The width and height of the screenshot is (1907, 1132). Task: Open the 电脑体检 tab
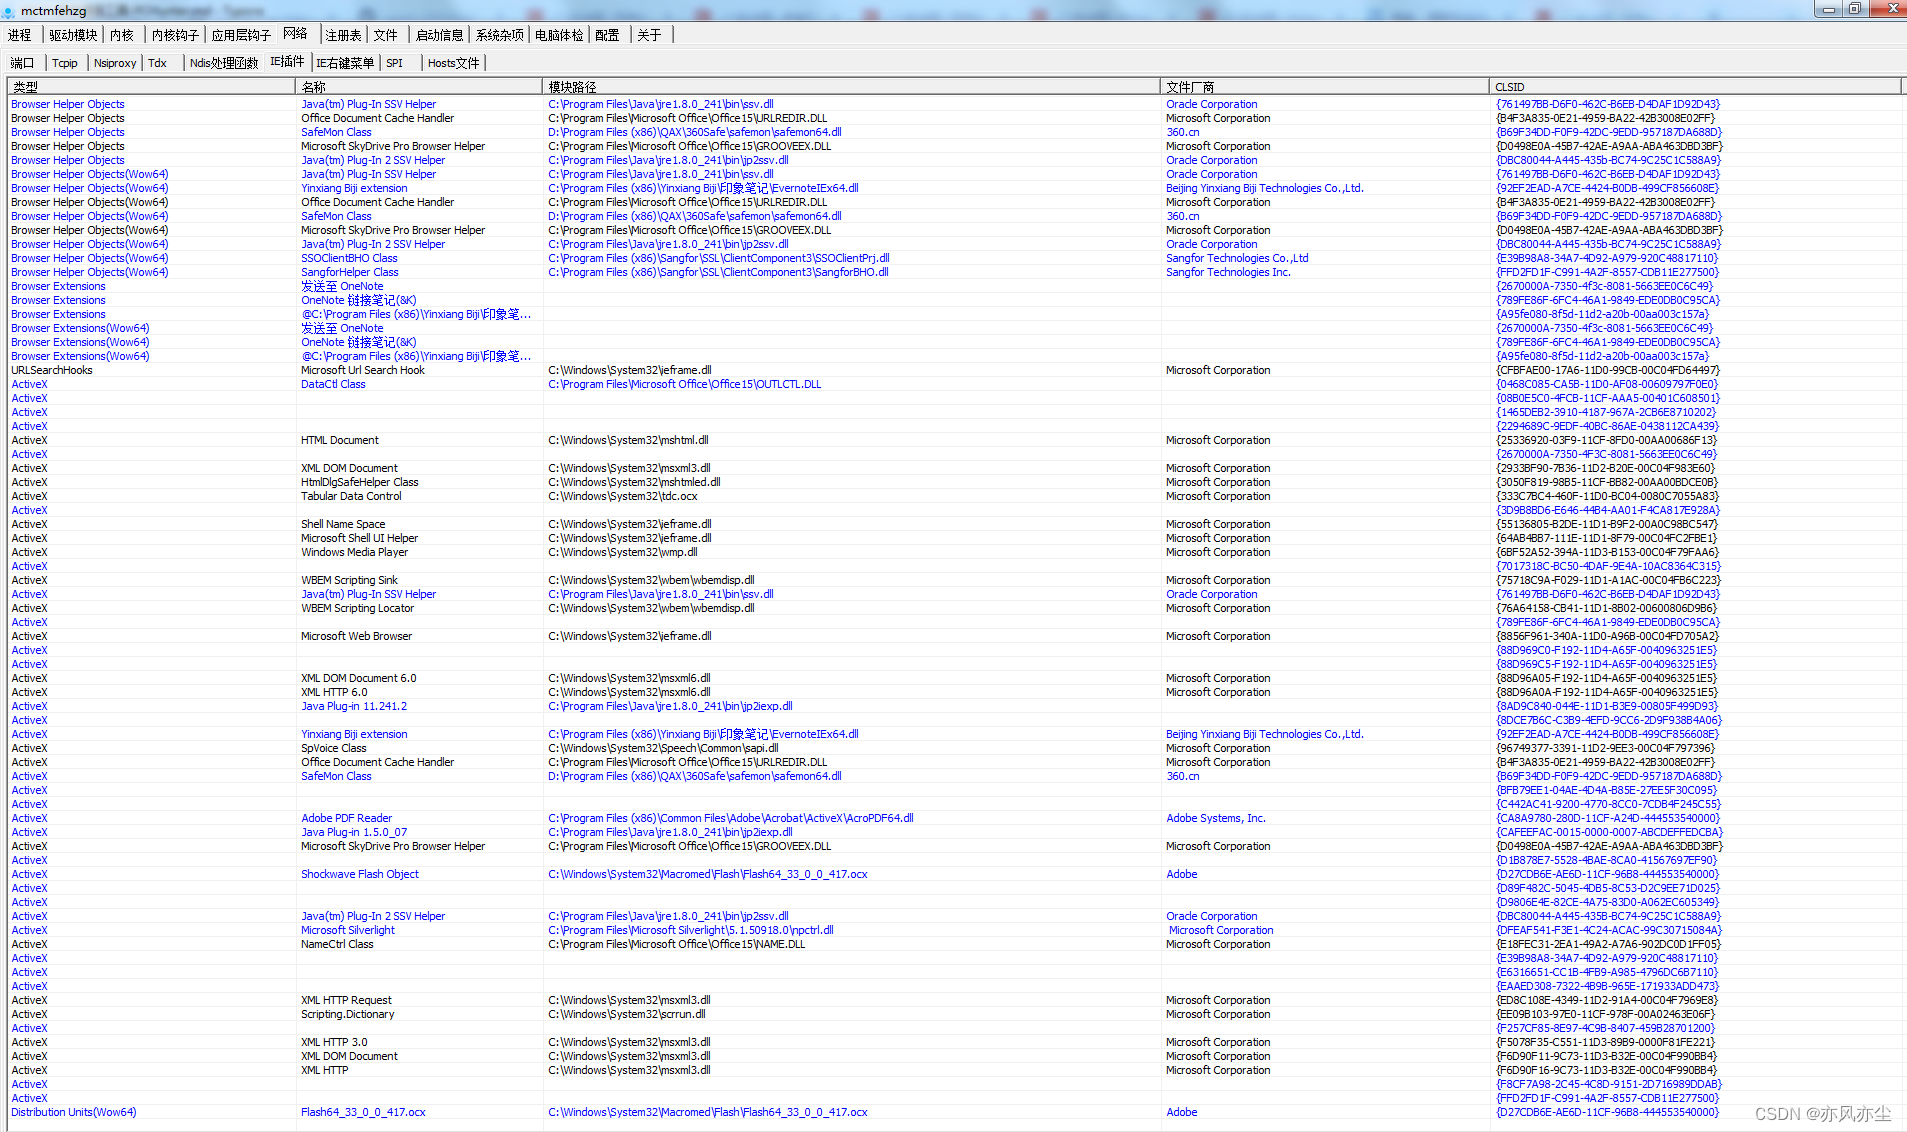click(x=559, y=35)
